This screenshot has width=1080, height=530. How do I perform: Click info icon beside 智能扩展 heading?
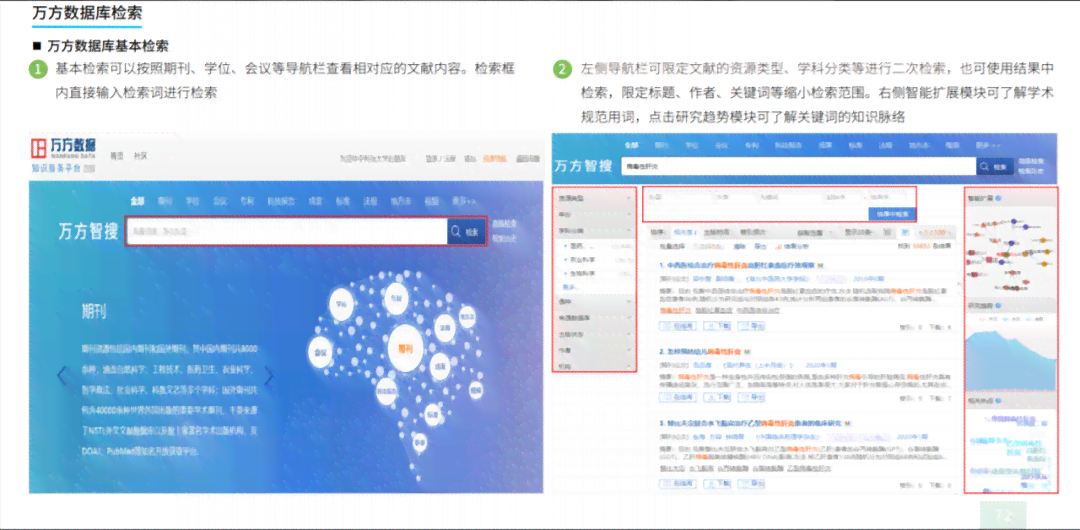point(999,198)
